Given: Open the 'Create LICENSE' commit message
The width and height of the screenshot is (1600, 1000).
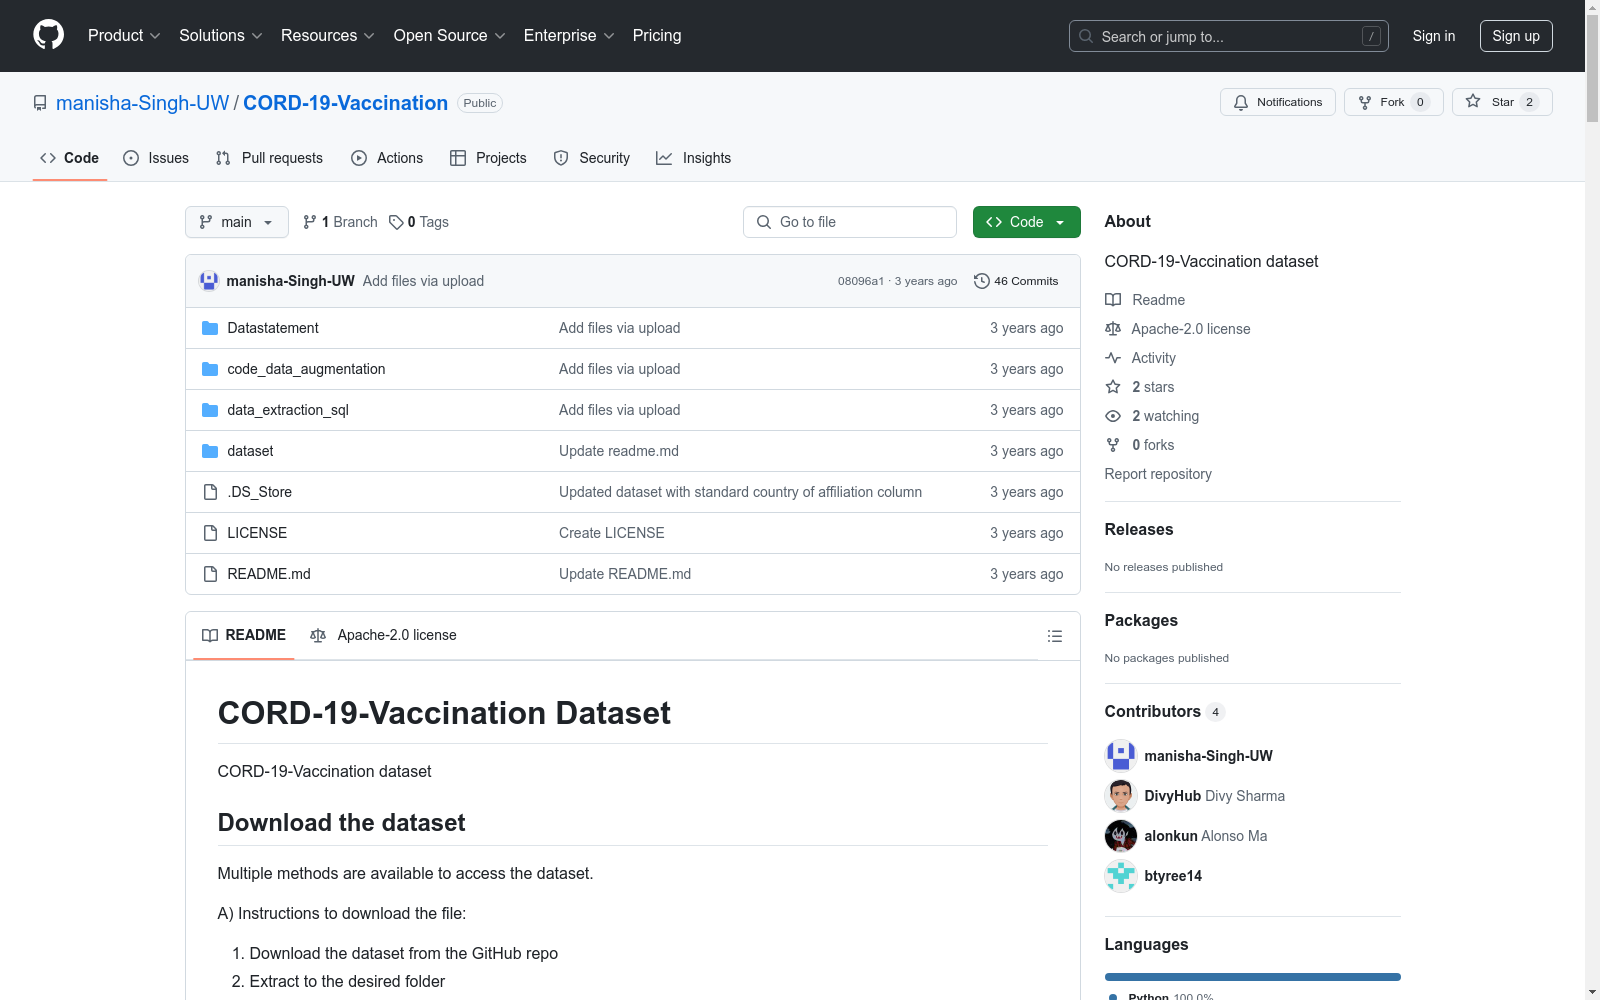Looking at the screenshot, I should point(612,533).
